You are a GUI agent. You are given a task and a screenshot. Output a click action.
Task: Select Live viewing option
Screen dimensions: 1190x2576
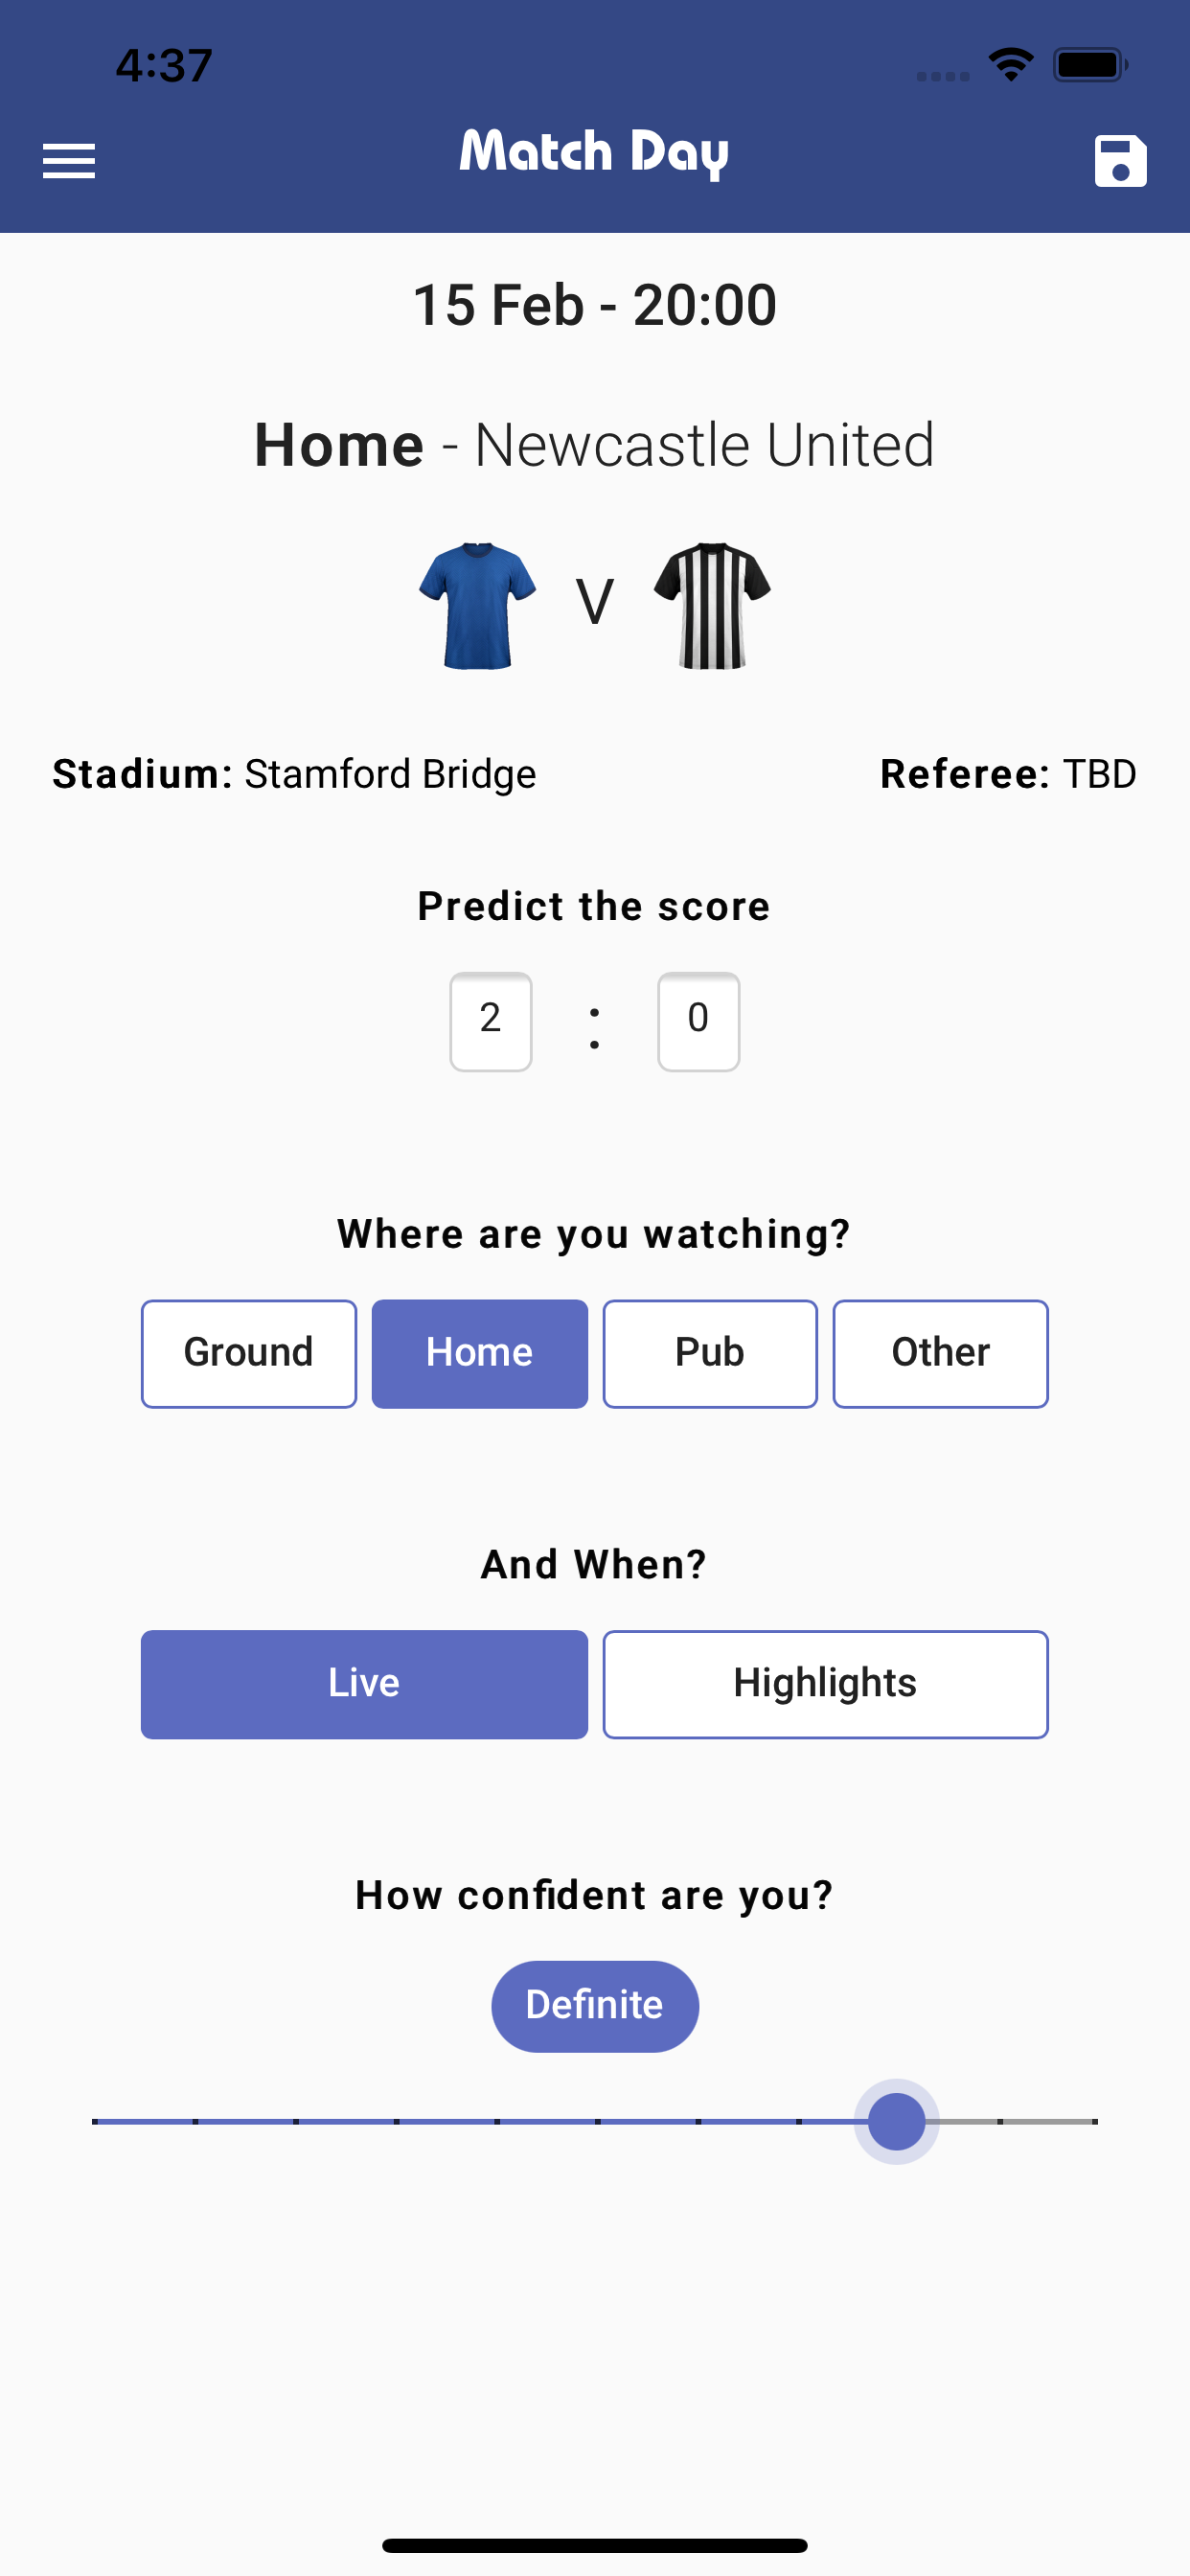pos(364,1684)
